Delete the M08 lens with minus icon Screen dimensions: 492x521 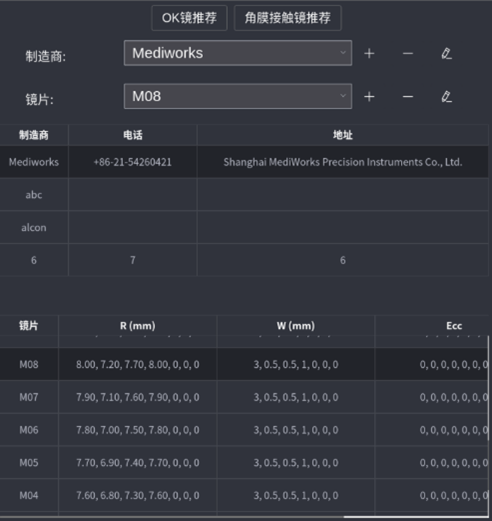[x=408, y=97]
